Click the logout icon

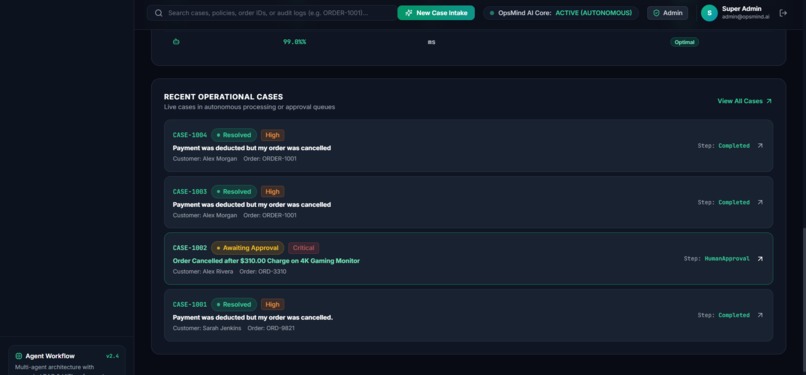783,13
